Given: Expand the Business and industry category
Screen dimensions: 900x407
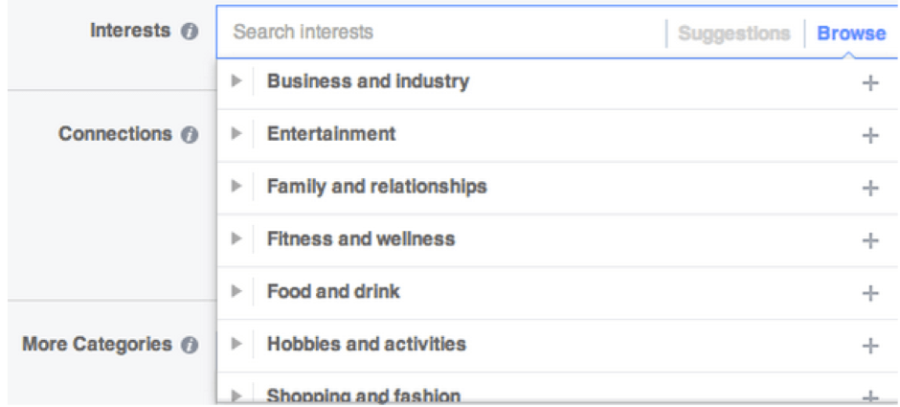Looking at the screenshot, I should pos(237,82).
